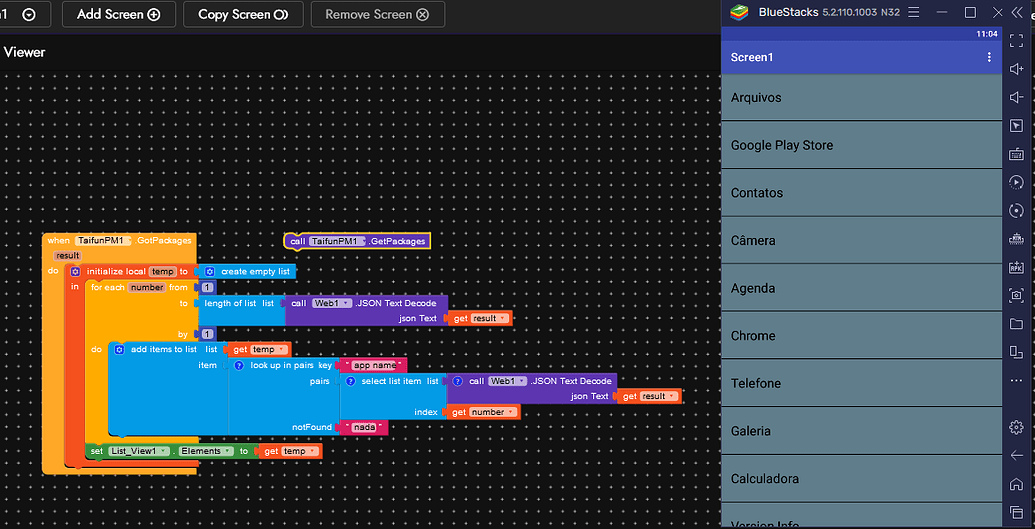Open Web1 dropdown next to select list item

coord(508,381)
